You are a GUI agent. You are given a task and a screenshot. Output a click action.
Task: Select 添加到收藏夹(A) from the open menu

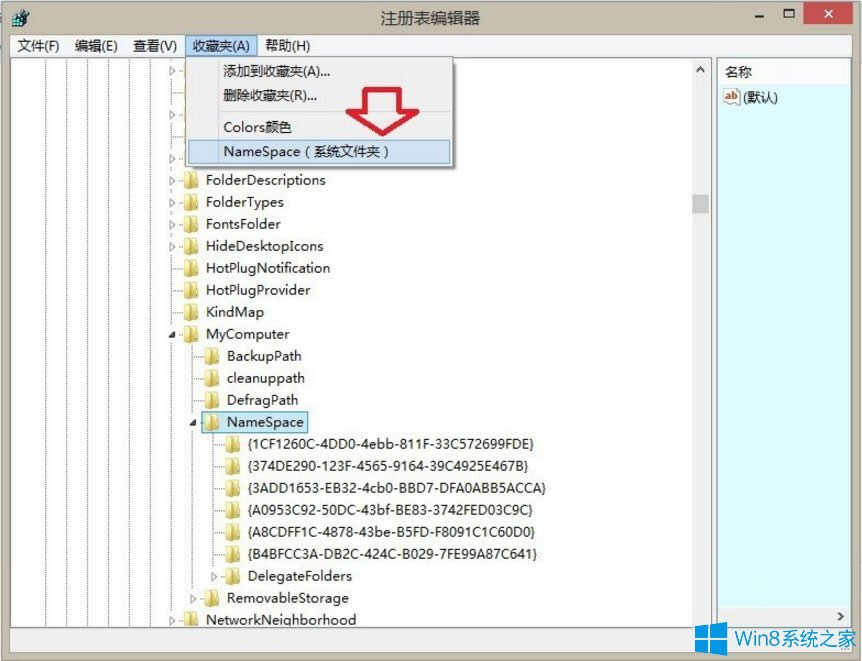click(288, 75)
